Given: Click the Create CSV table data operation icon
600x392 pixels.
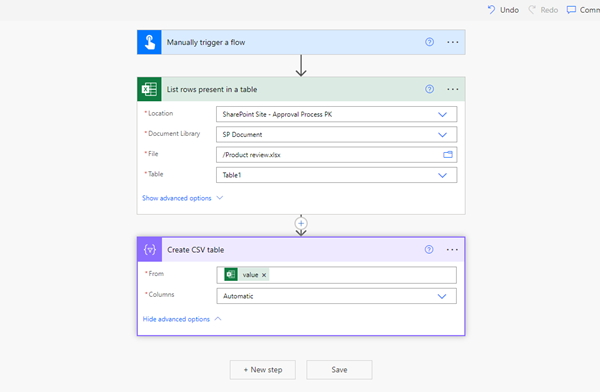Looking at the screenshot, I should [x=150, y=250].
